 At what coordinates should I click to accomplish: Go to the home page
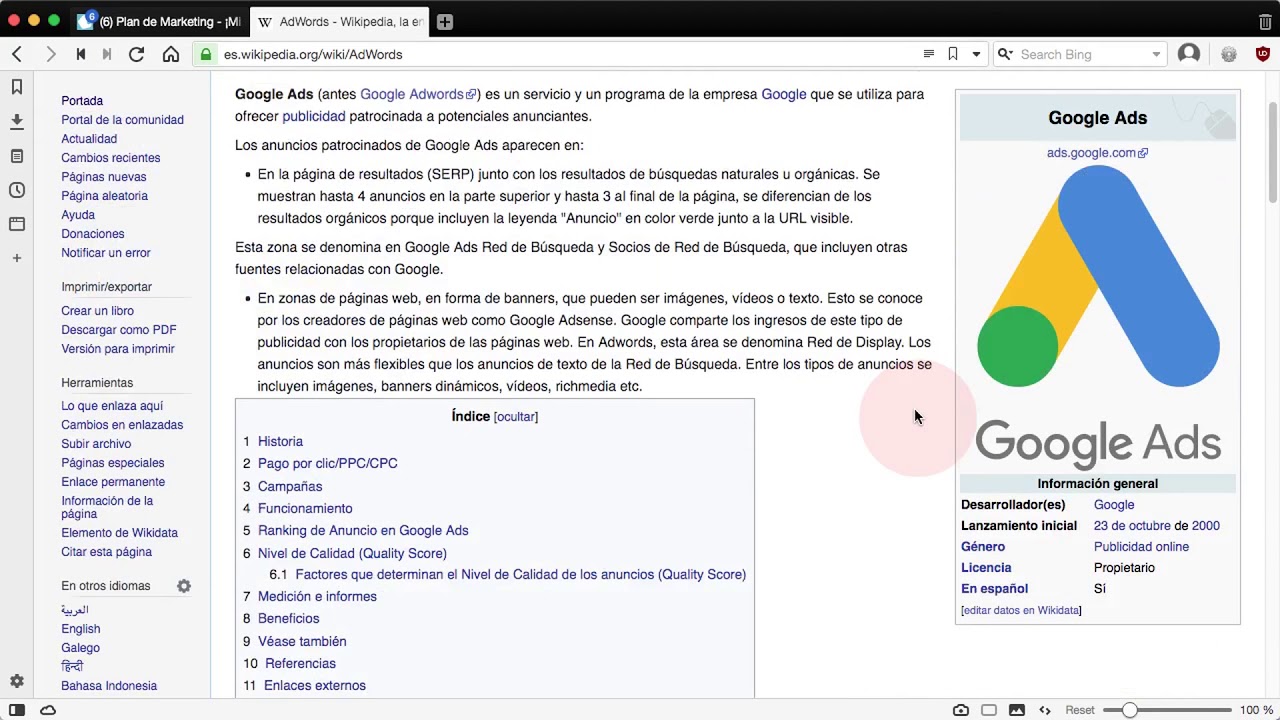(x=171, y=54)
